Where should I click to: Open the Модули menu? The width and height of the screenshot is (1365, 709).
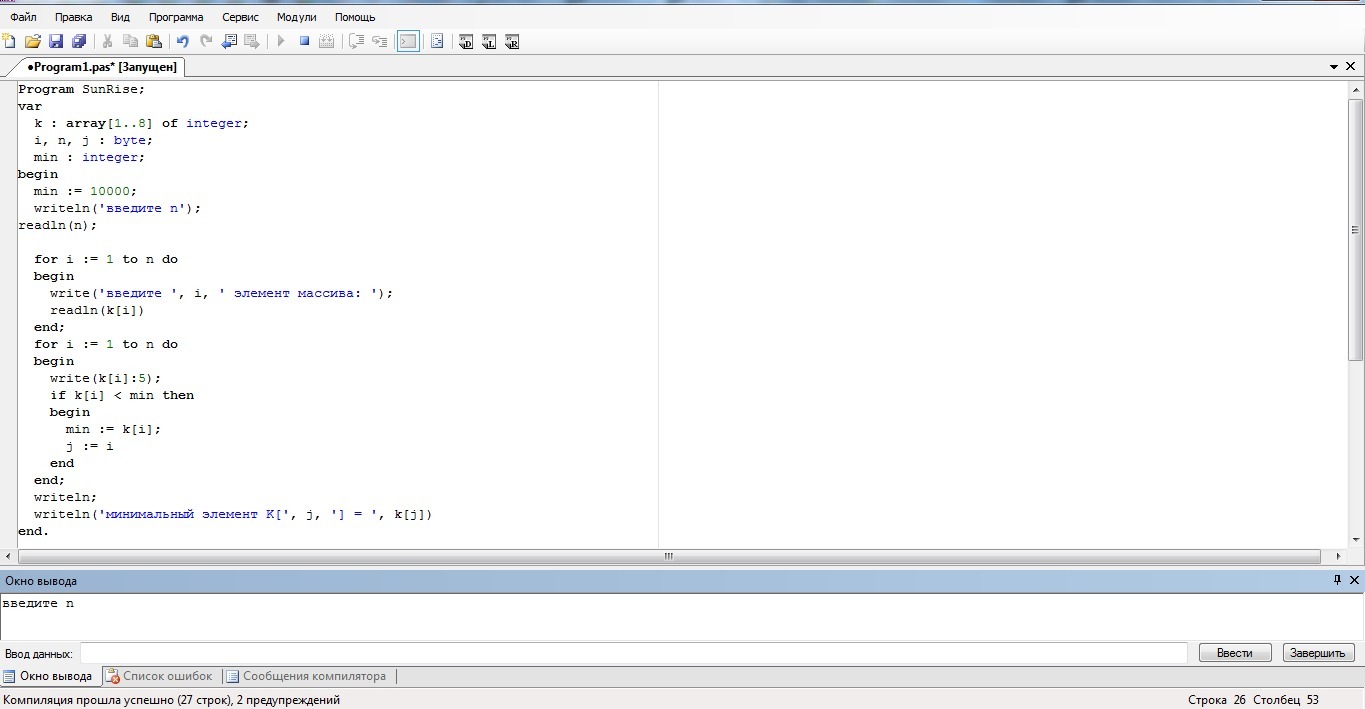tap(297, 17)
